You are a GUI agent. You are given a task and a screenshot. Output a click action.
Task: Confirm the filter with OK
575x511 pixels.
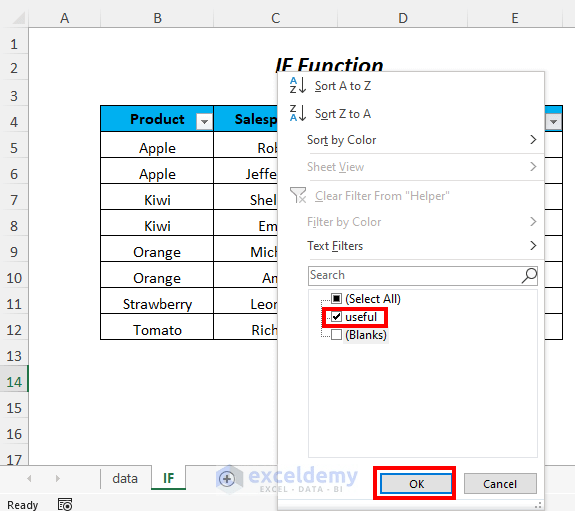point(416,484)
